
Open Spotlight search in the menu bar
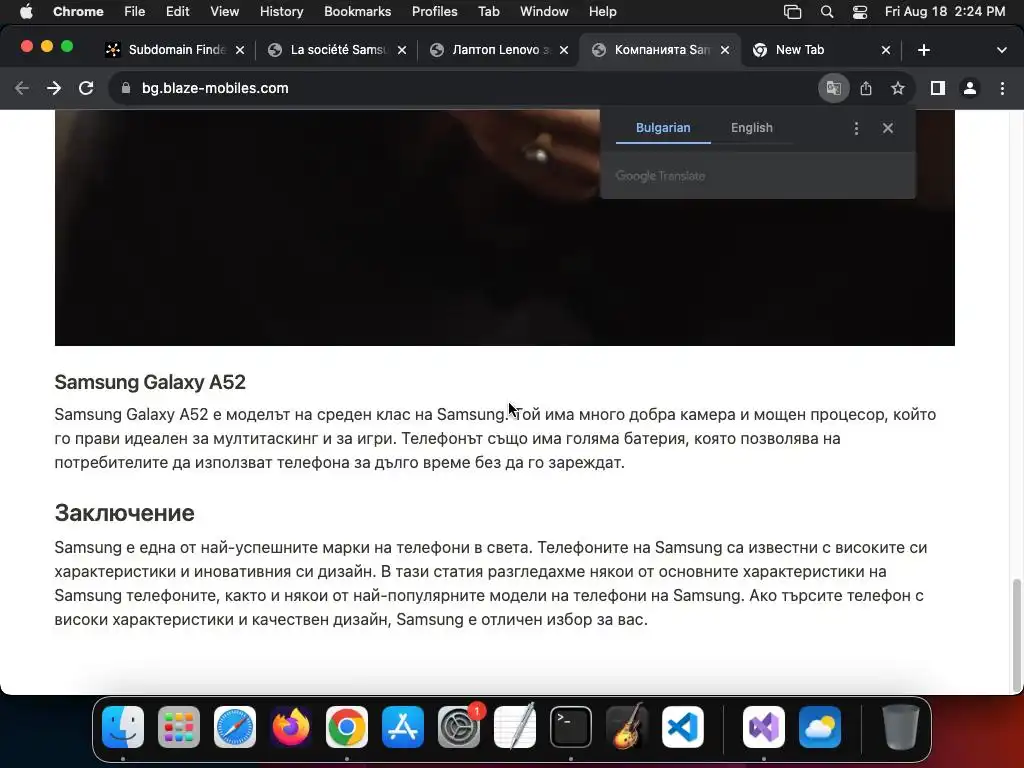[827, 12]
